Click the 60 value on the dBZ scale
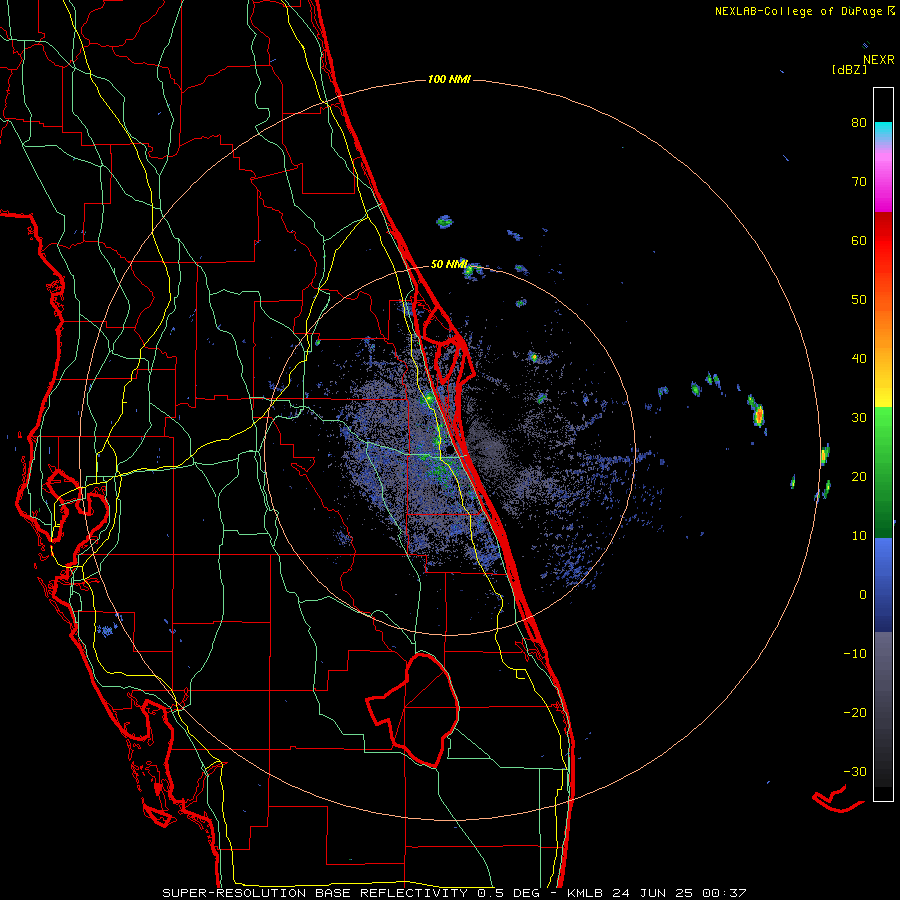 coord(859,240)
